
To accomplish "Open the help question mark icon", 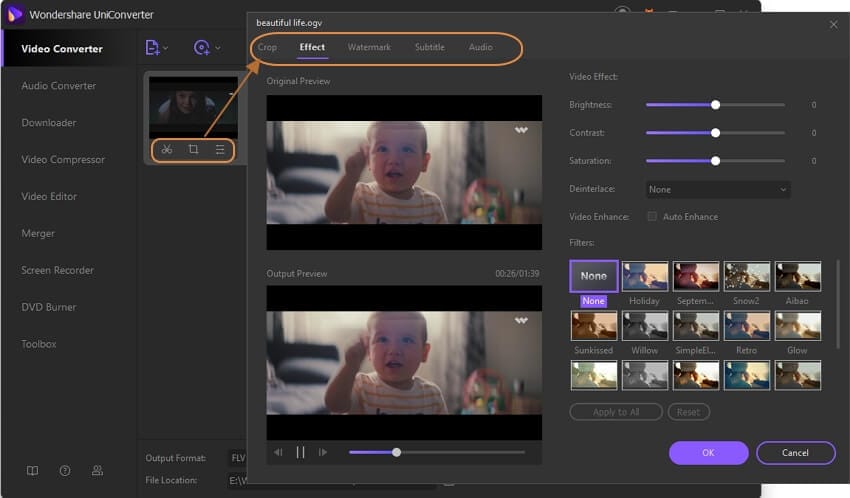I will coord(65,470).
